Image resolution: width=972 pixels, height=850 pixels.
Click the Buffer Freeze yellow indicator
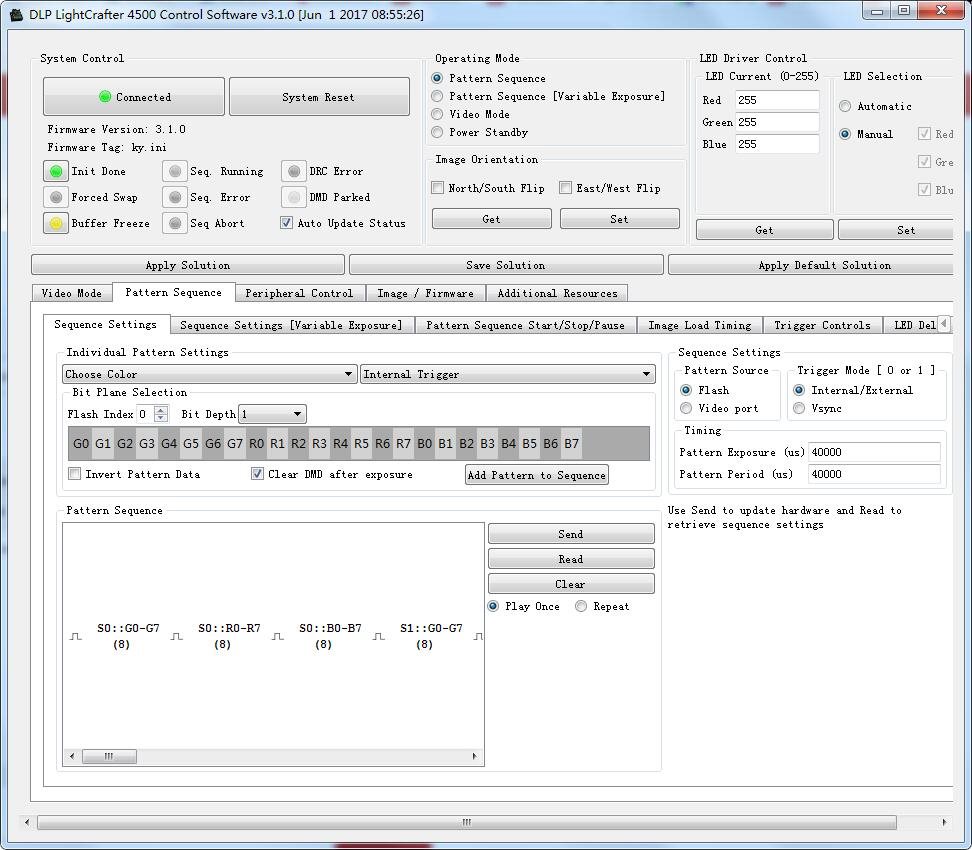(56, 223)
